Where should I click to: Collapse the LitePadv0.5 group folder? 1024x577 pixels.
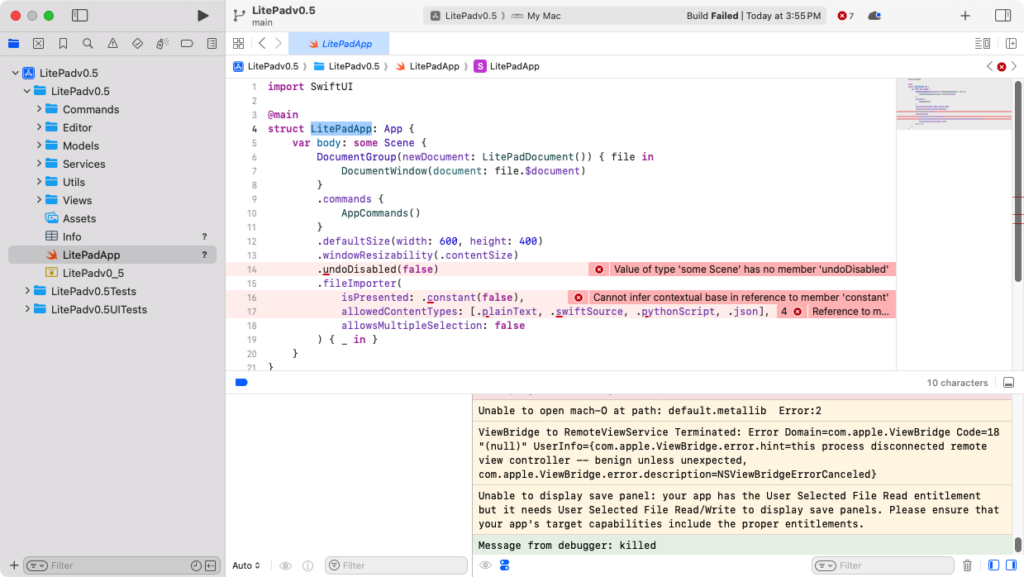pos(27,91)
